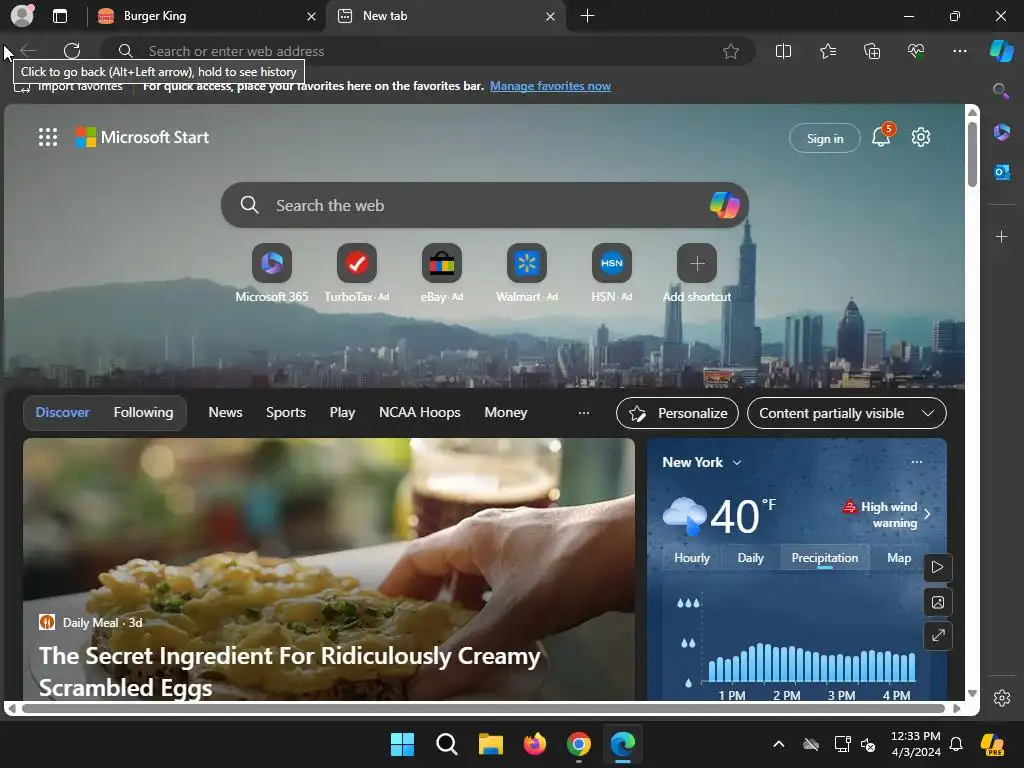This screenshot has width=1024, height=768.
Task: Open Walmart shortcut tile
Action: pos(526,263)
